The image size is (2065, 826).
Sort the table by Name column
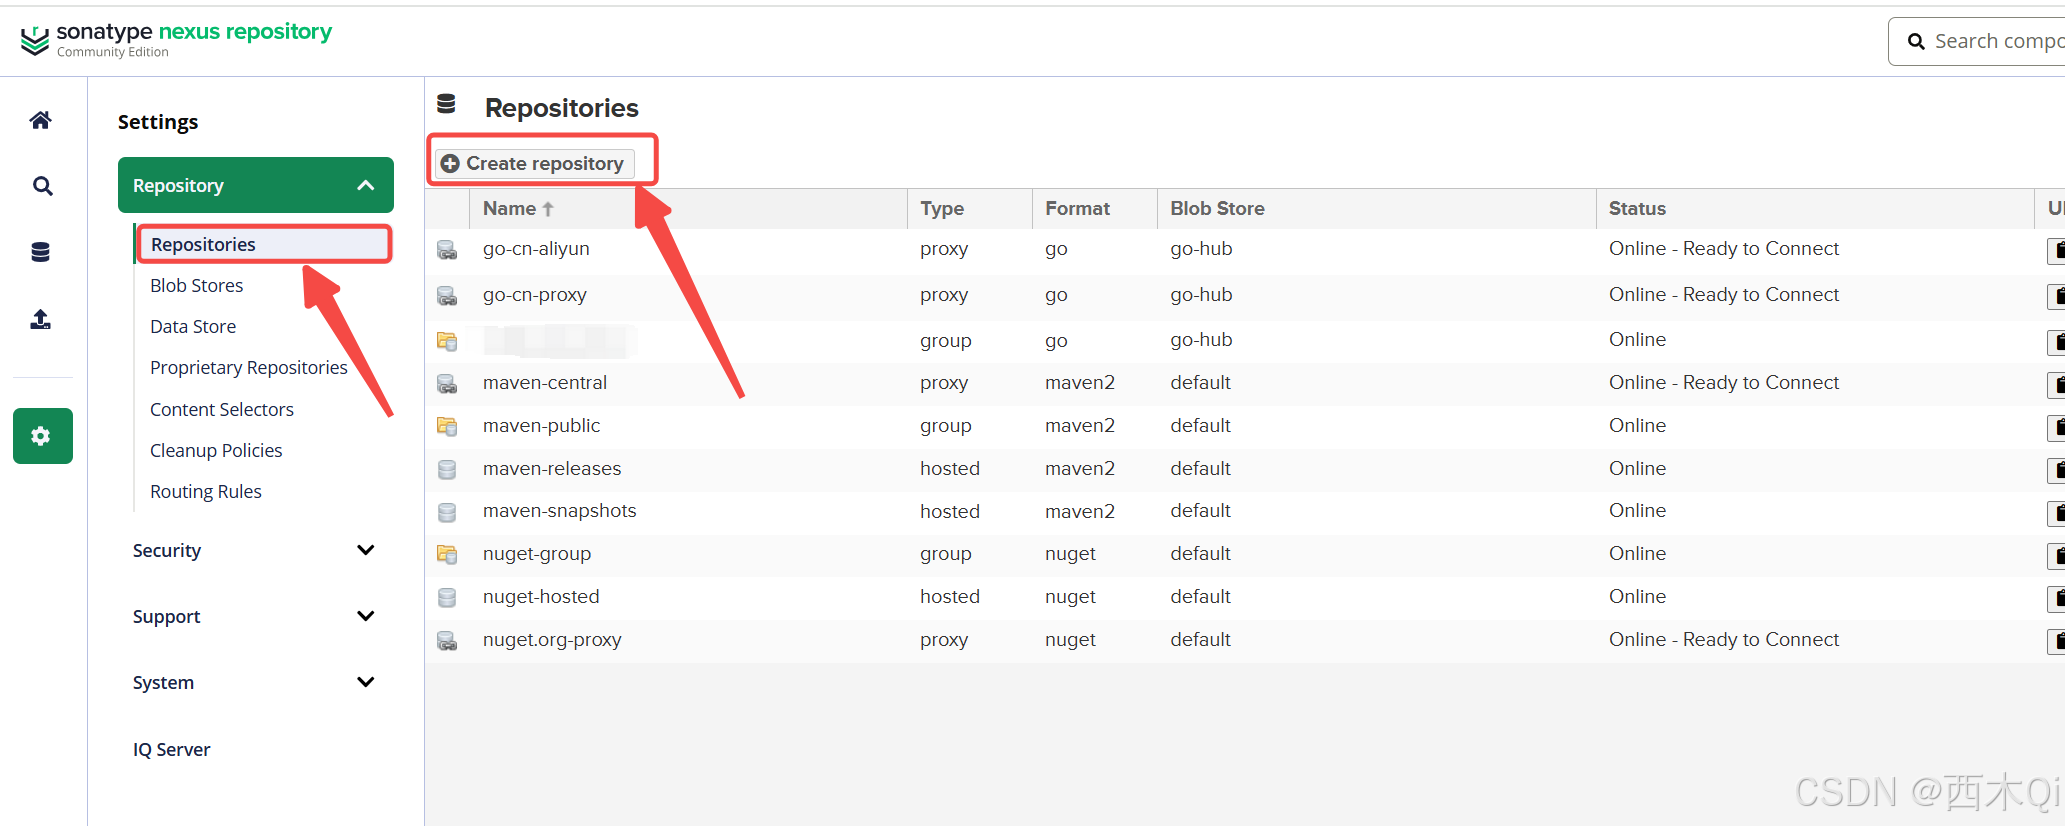[688, 209]
